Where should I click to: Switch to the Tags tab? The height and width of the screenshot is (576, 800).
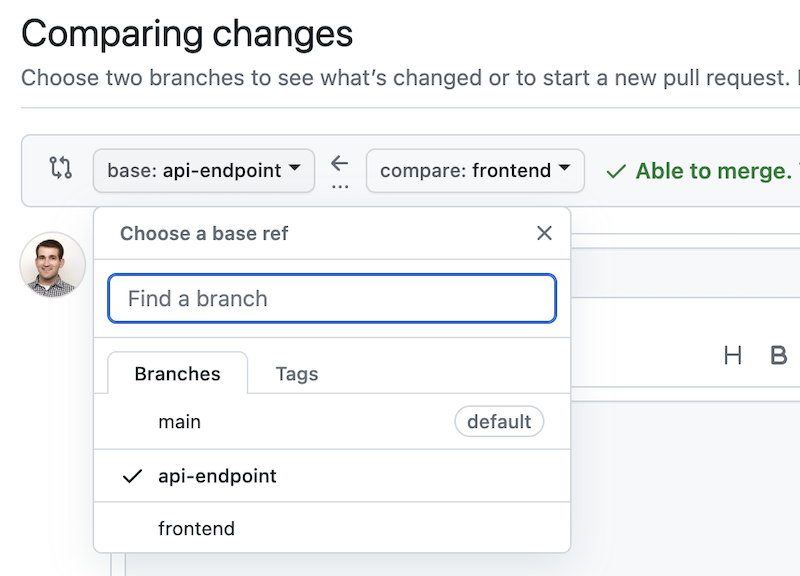[x=296, y=373]
